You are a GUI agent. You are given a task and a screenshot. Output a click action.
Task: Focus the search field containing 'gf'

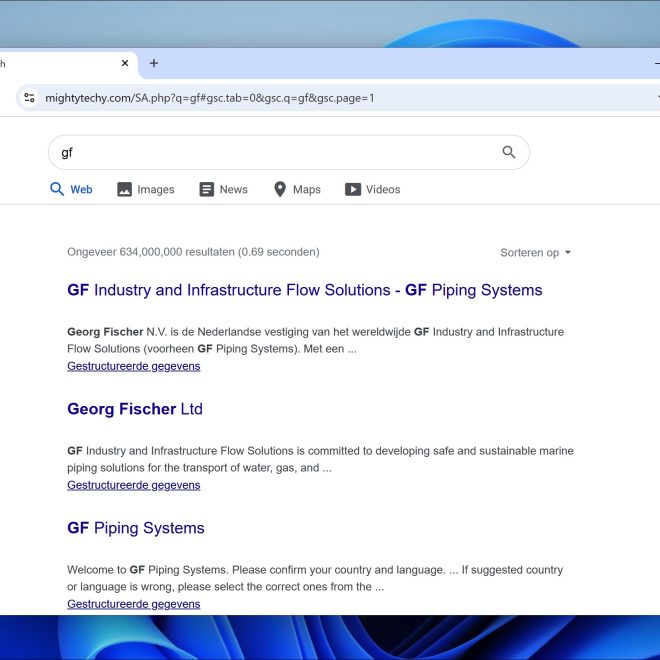coord(270,153)
